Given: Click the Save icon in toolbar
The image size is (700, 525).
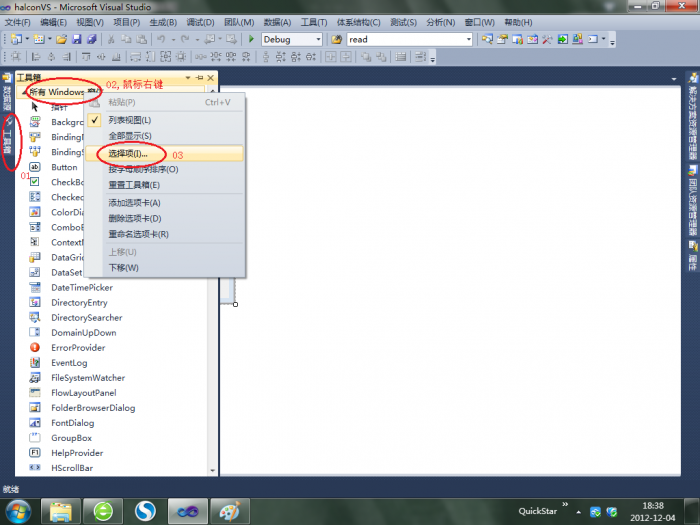Looking at the screenshot, I should click(x=77, y=39).
